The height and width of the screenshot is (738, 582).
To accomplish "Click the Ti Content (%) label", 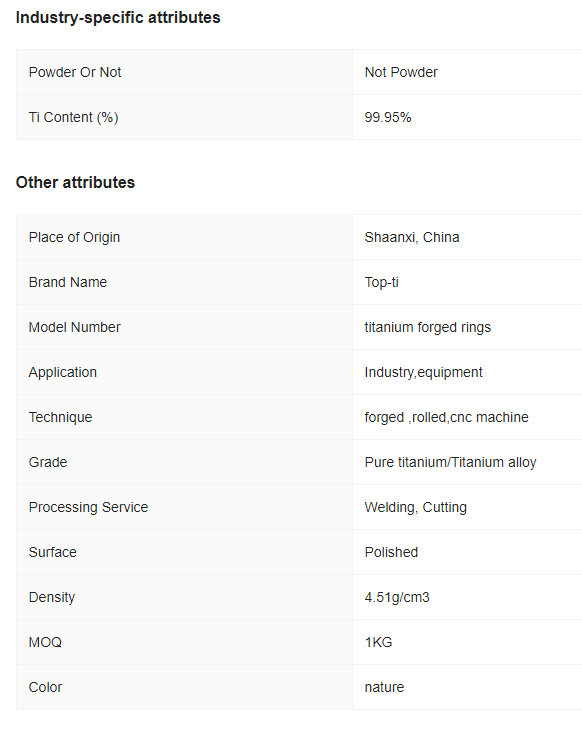I will coord(73,117).
